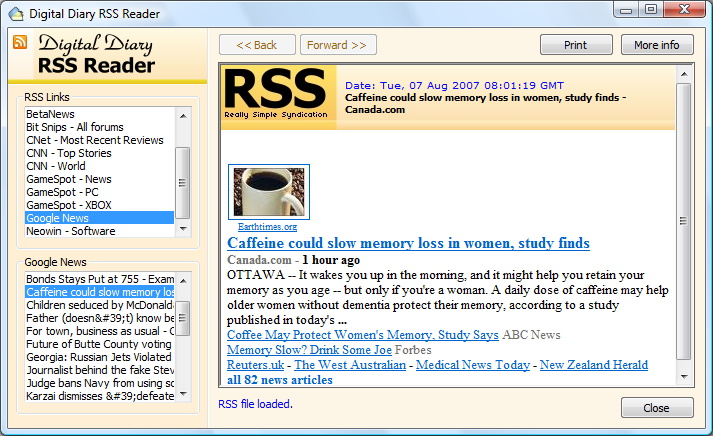The image size is (713, 436).
Task: Open all 82 news articles link
Action: 280,380
